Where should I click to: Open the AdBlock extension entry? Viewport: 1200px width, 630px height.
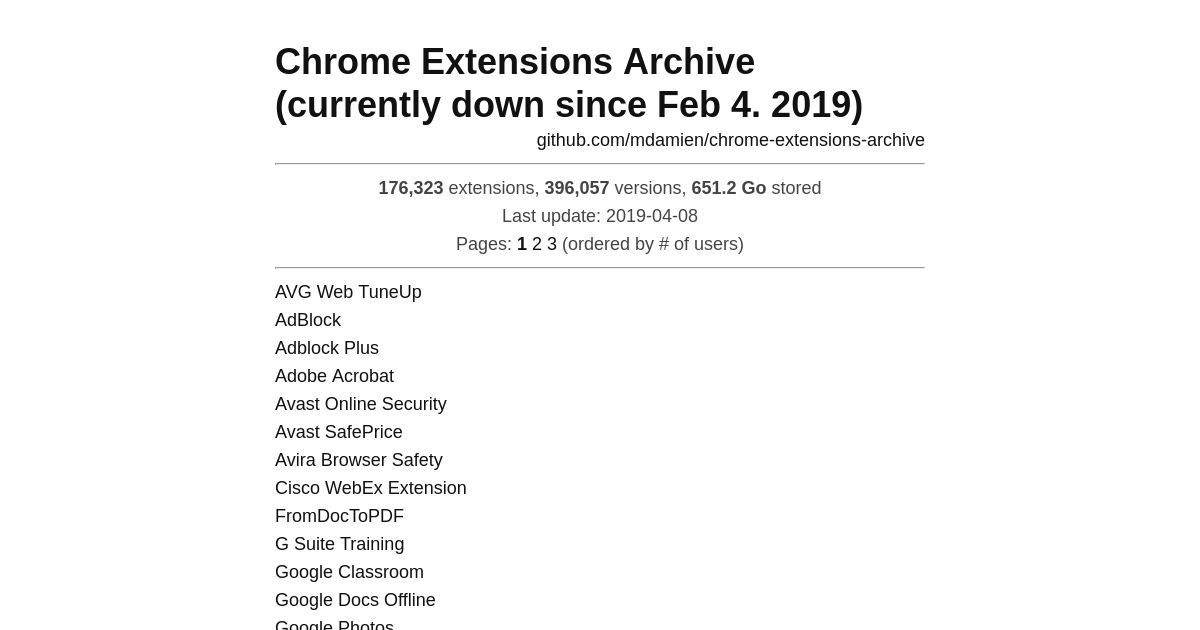[x=308, y=320]
